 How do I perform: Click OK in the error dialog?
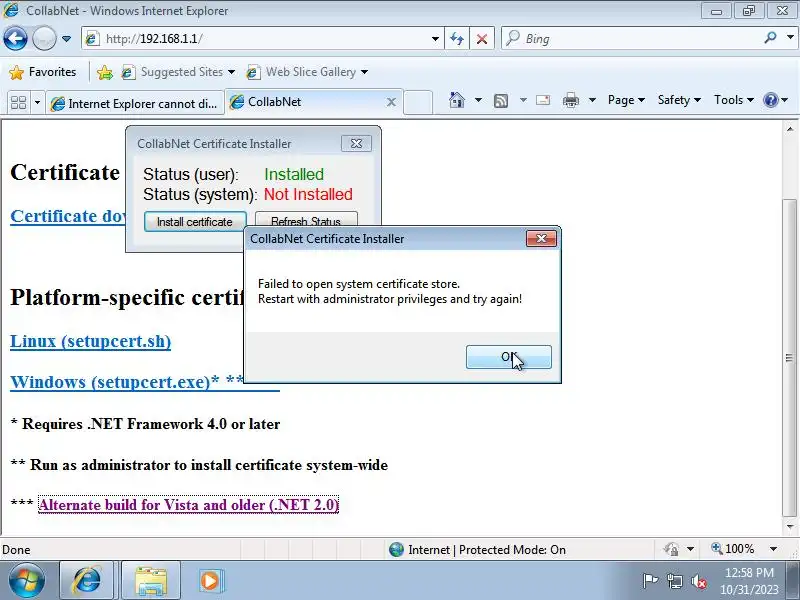(509, 357)
